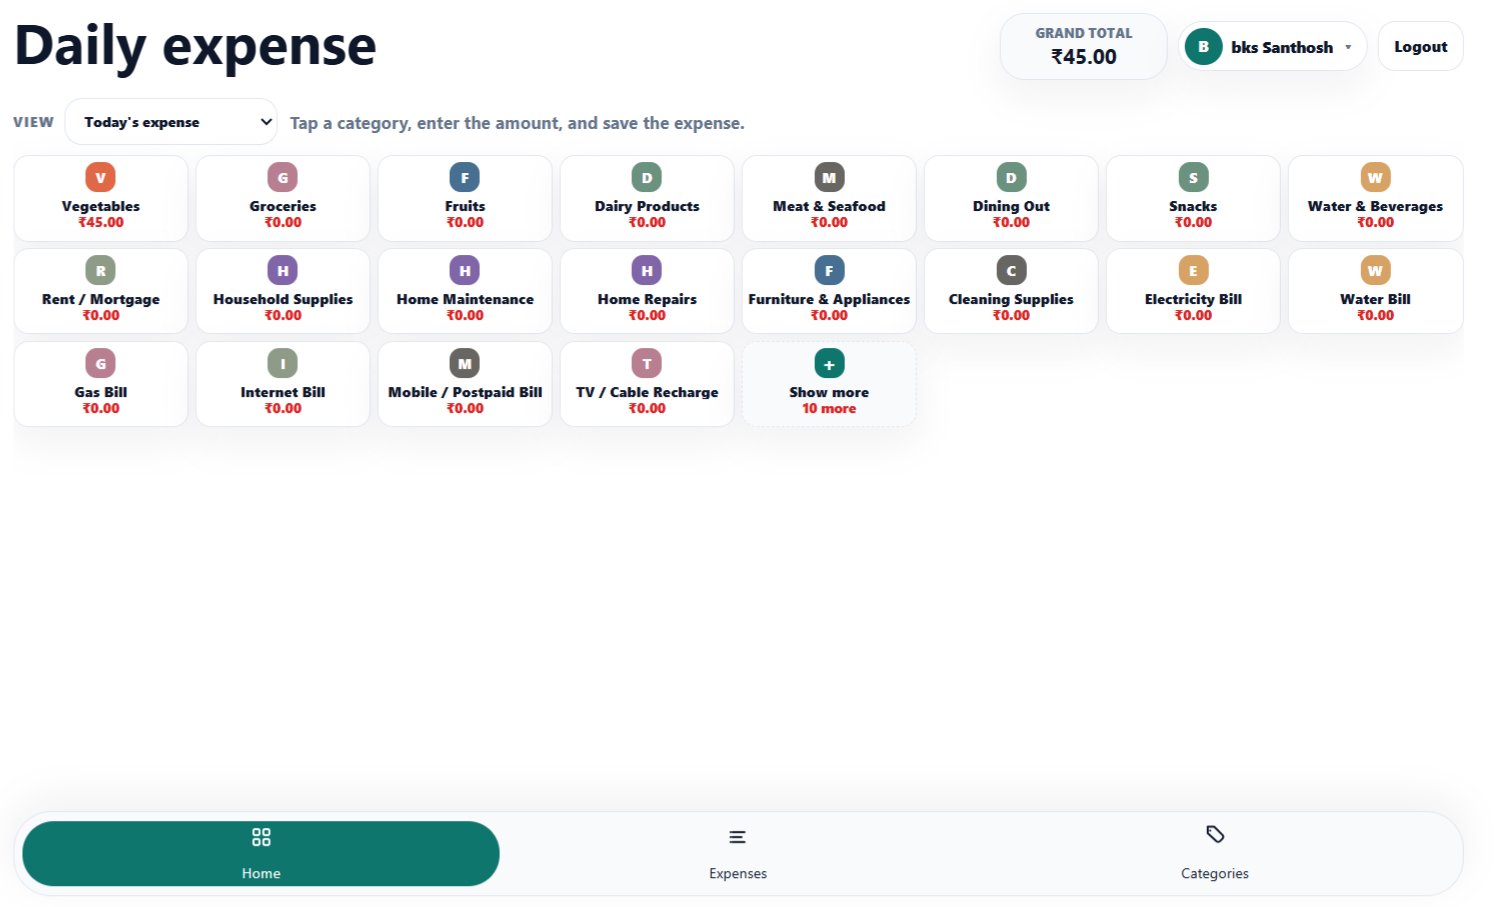Tap the Cleaning Supplies icon
The width and height of the screenshot is (1494, 907).
coord(1010,270)
